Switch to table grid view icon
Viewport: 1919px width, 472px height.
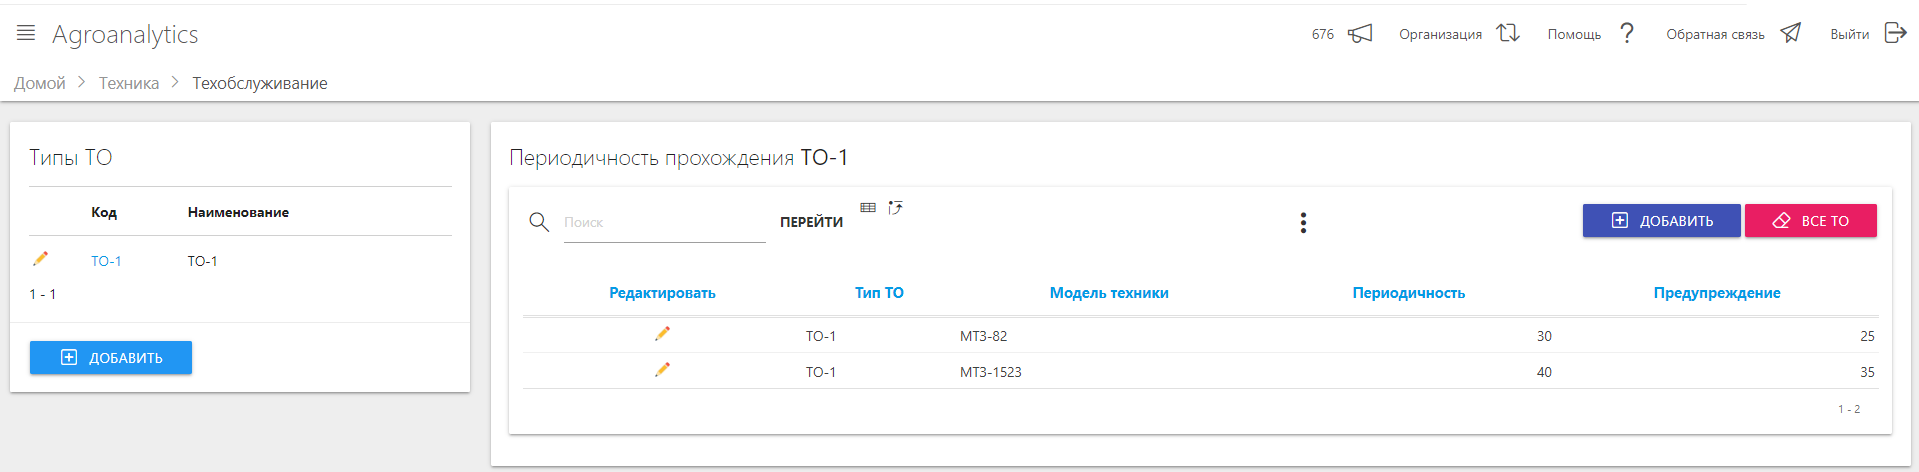(868, 208)
